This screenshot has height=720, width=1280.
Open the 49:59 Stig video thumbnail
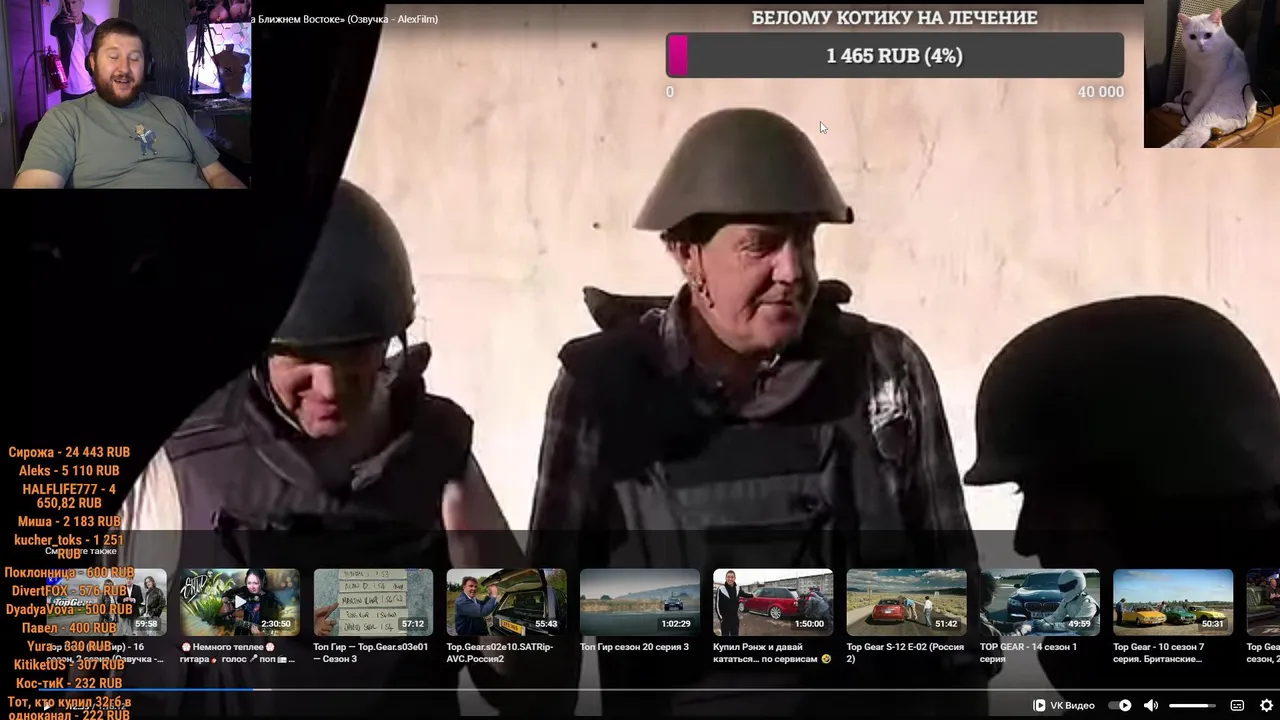[1040, 602]
